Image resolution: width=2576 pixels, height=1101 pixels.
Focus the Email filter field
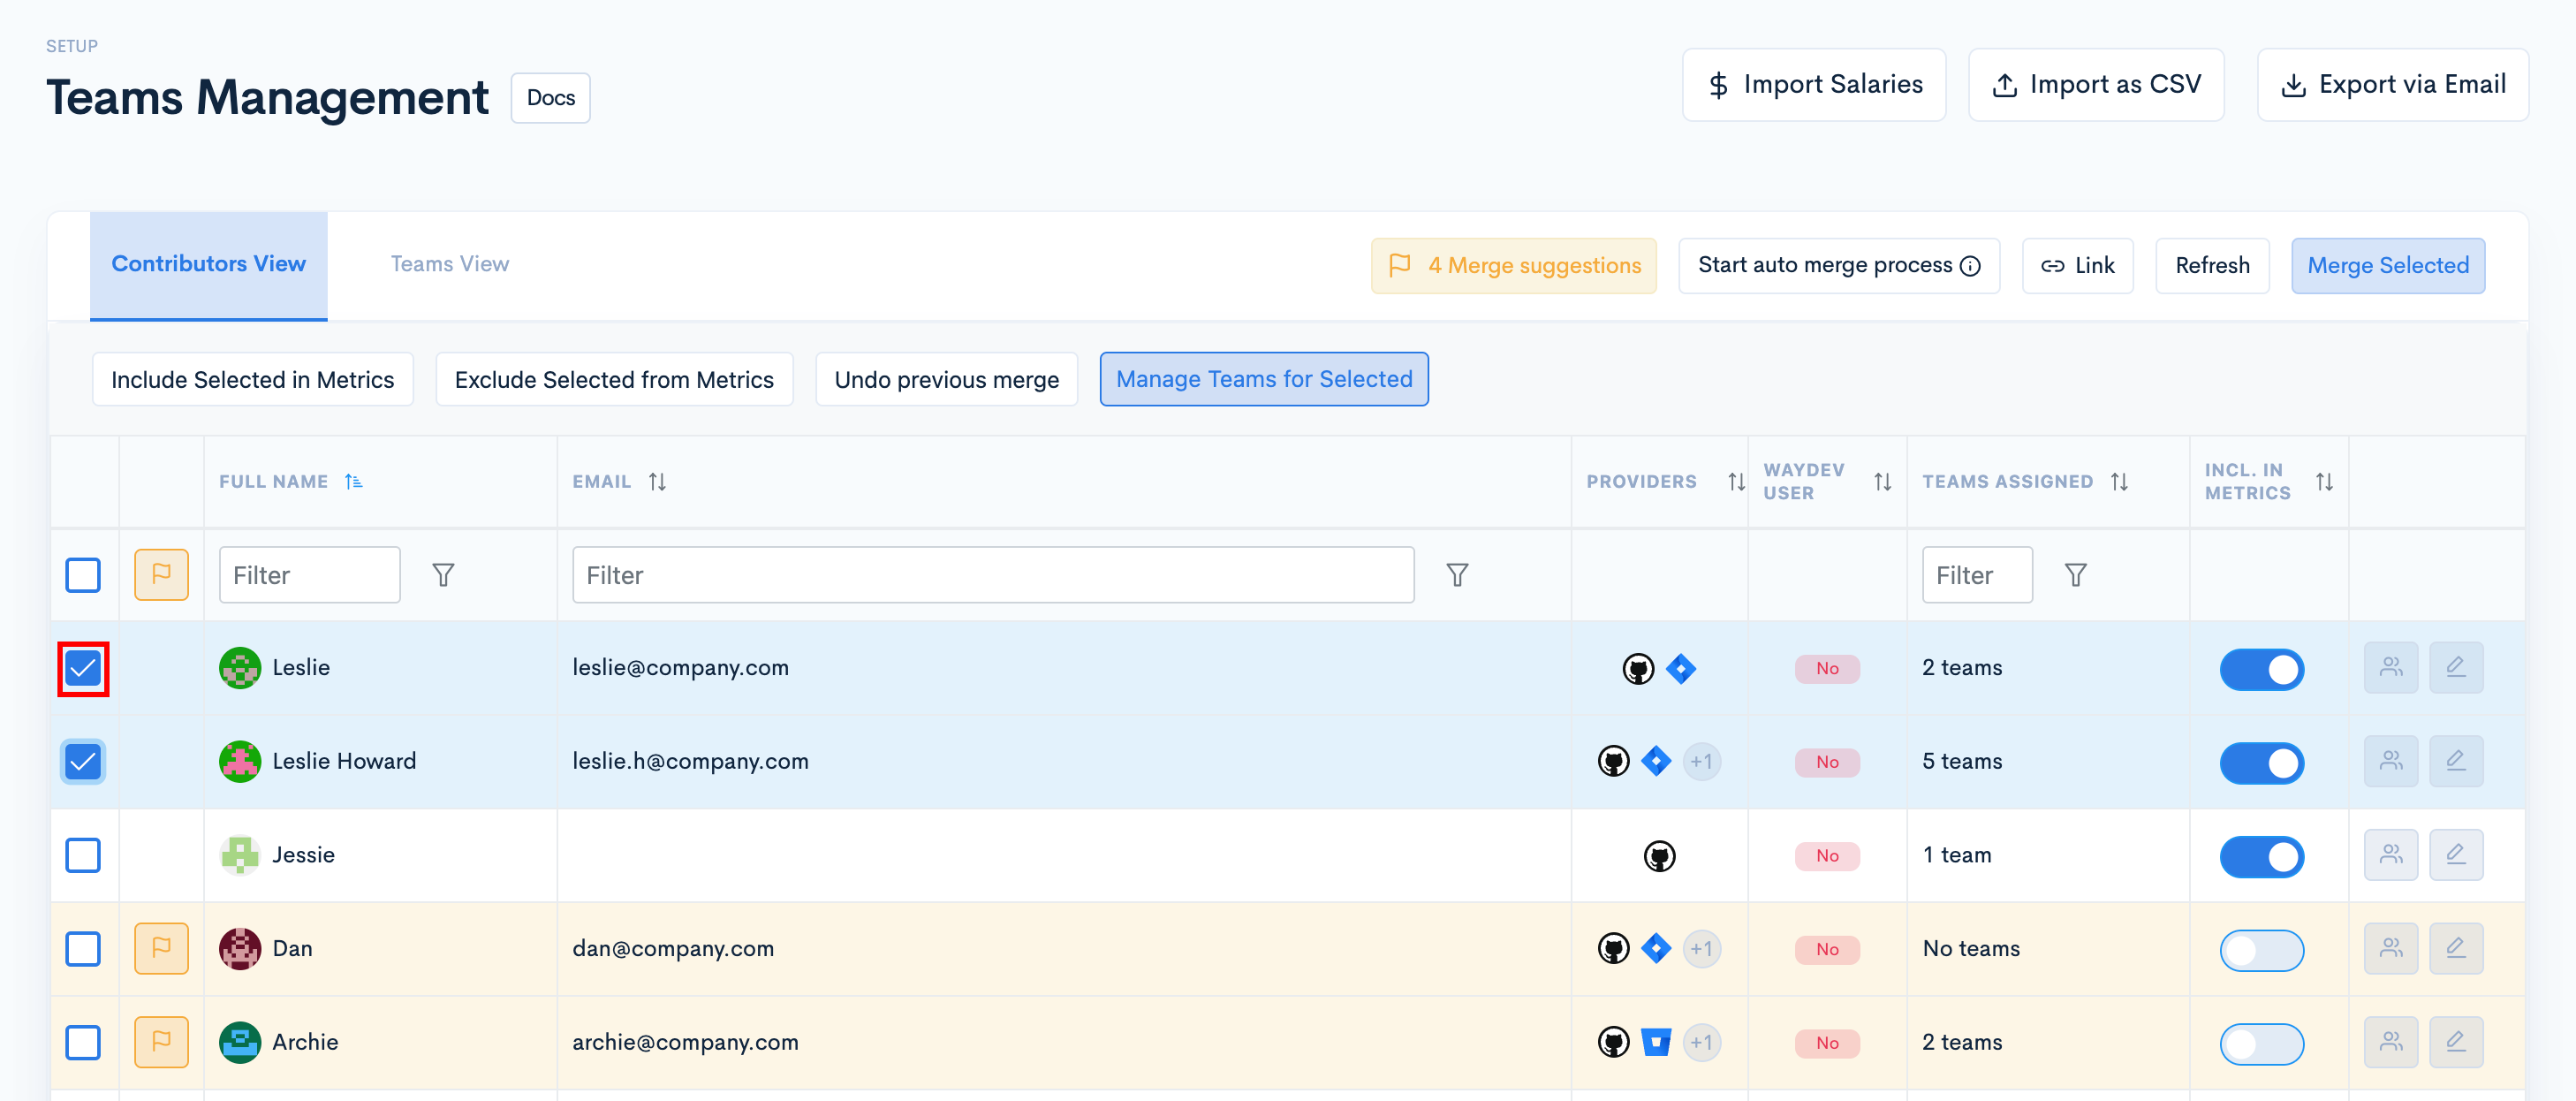[992, 575]
